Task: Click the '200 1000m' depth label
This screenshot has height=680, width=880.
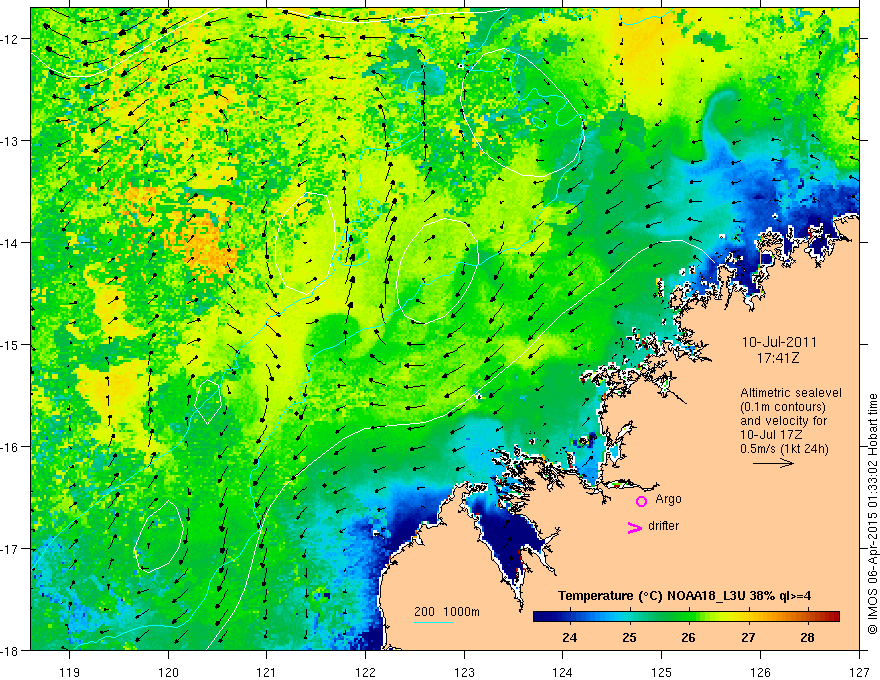Action: click(x=447, y=612)
